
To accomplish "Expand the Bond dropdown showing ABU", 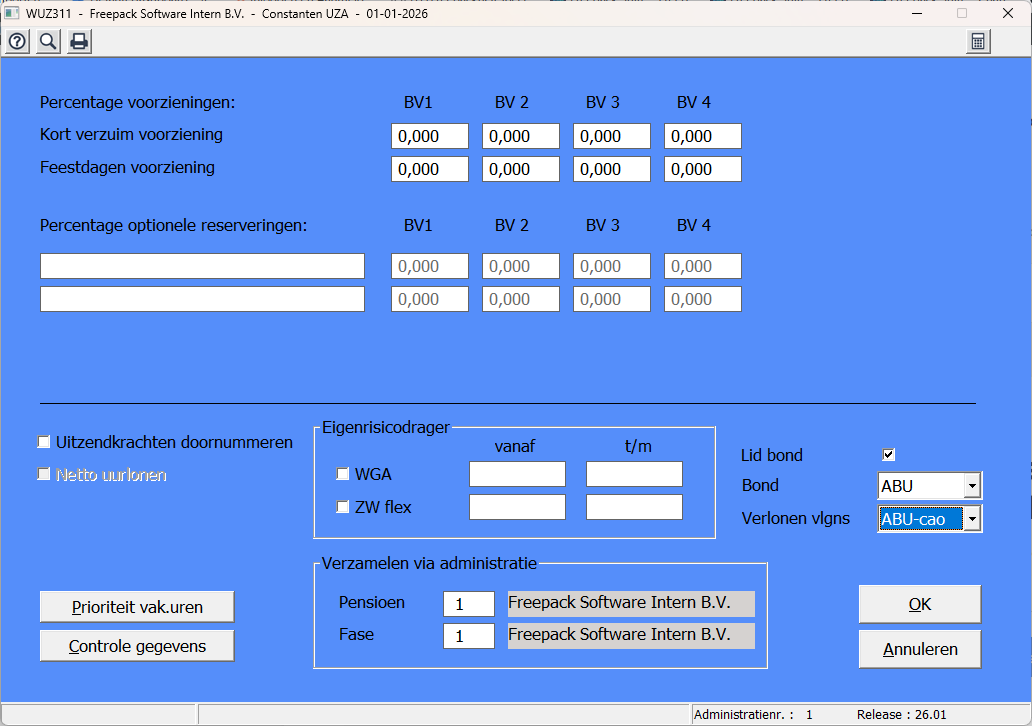I will [971, 487].
